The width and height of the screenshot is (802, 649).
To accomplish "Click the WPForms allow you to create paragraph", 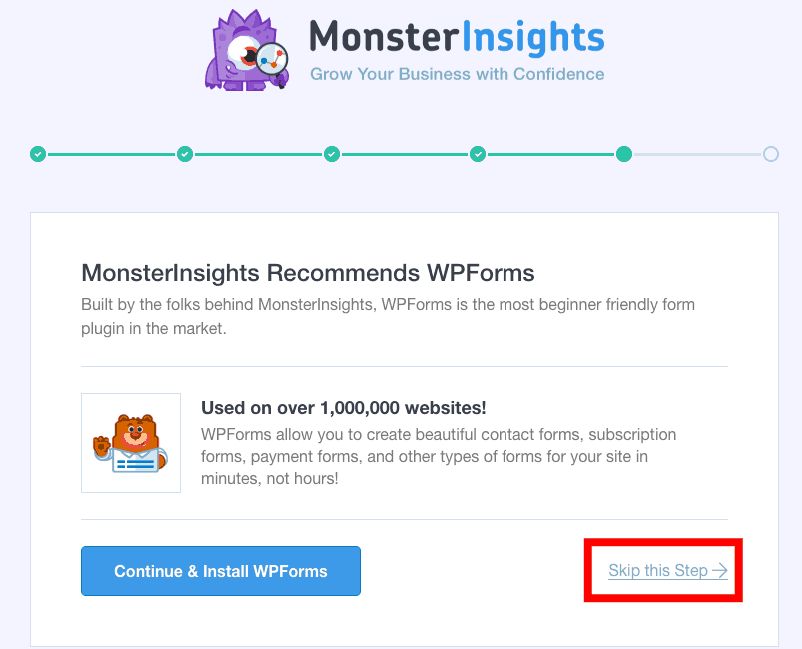I will click(x=438, y=456).
